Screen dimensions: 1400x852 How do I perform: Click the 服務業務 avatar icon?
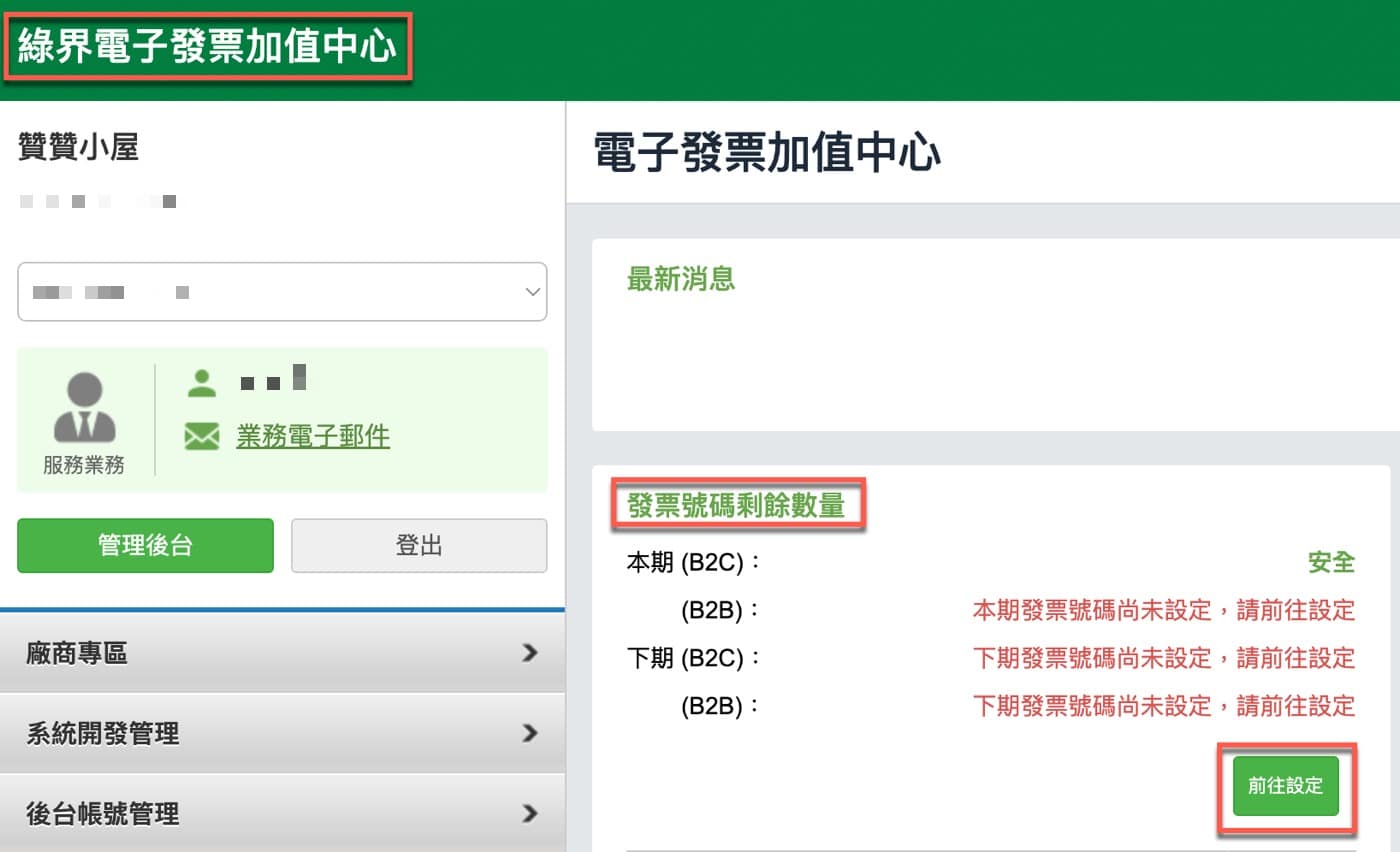click(84, 408)
